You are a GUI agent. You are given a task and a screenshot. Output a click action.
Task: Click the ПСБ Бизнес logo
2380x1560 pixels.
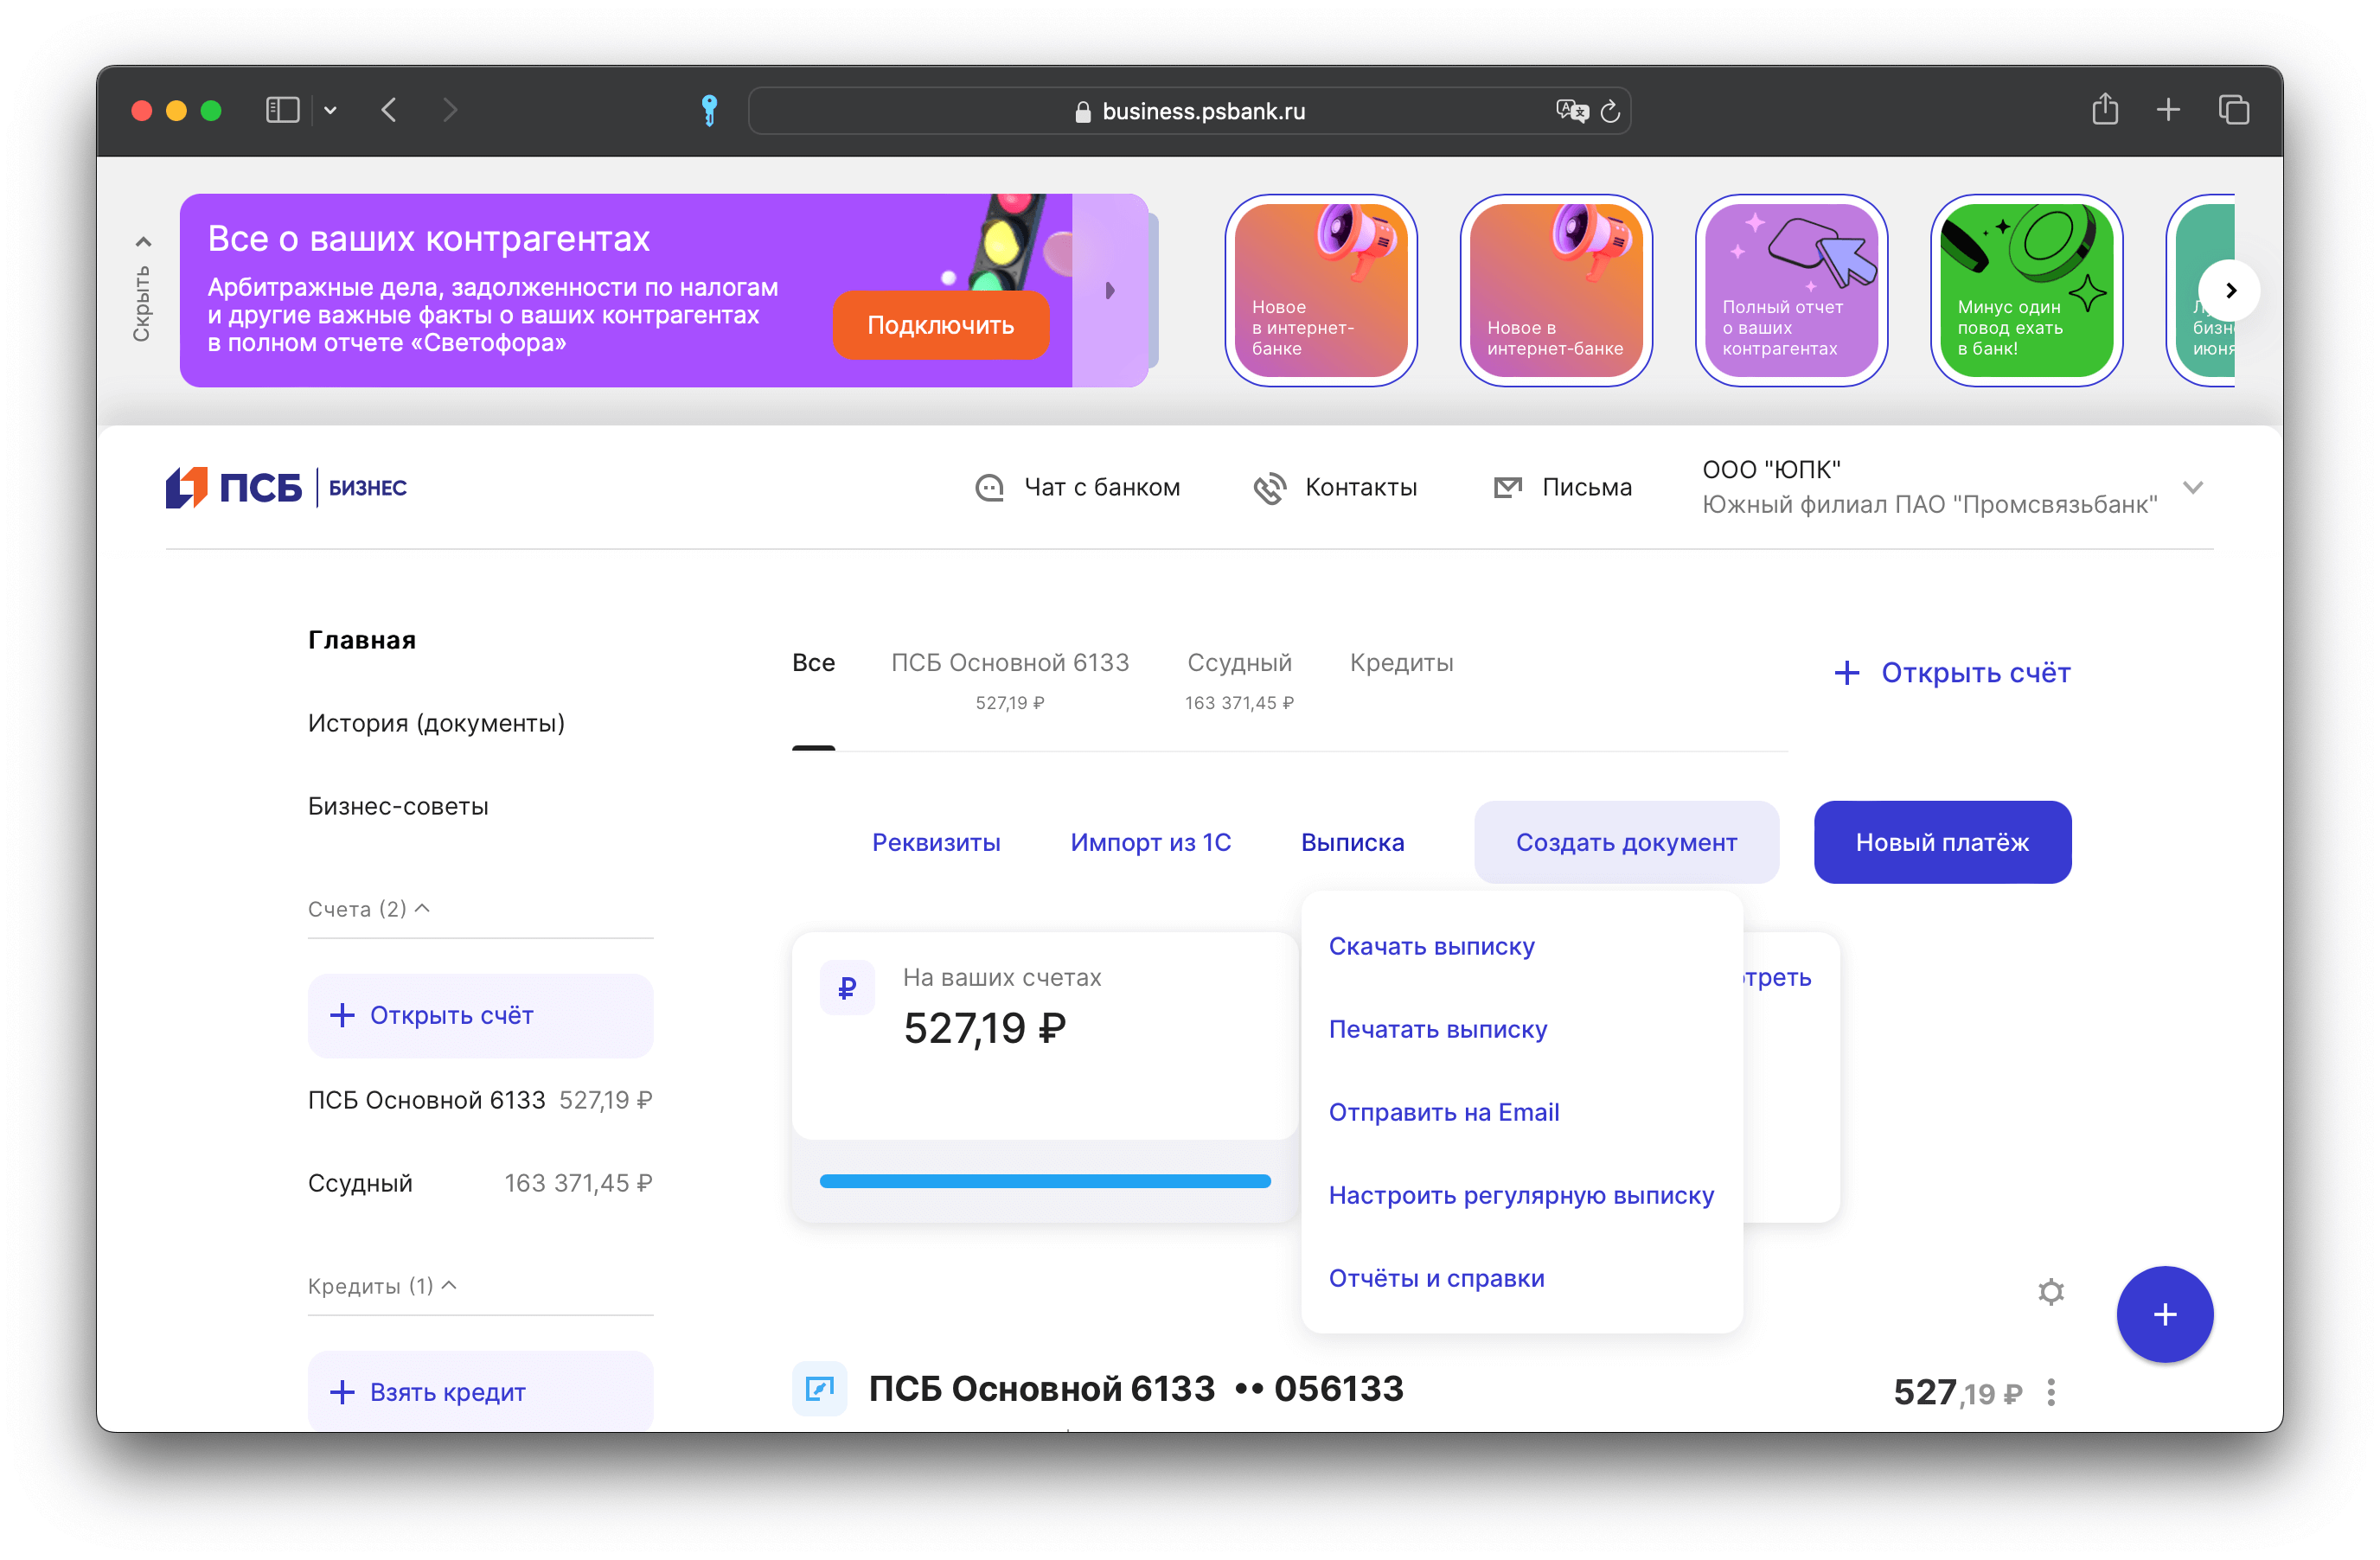(286, 488)
